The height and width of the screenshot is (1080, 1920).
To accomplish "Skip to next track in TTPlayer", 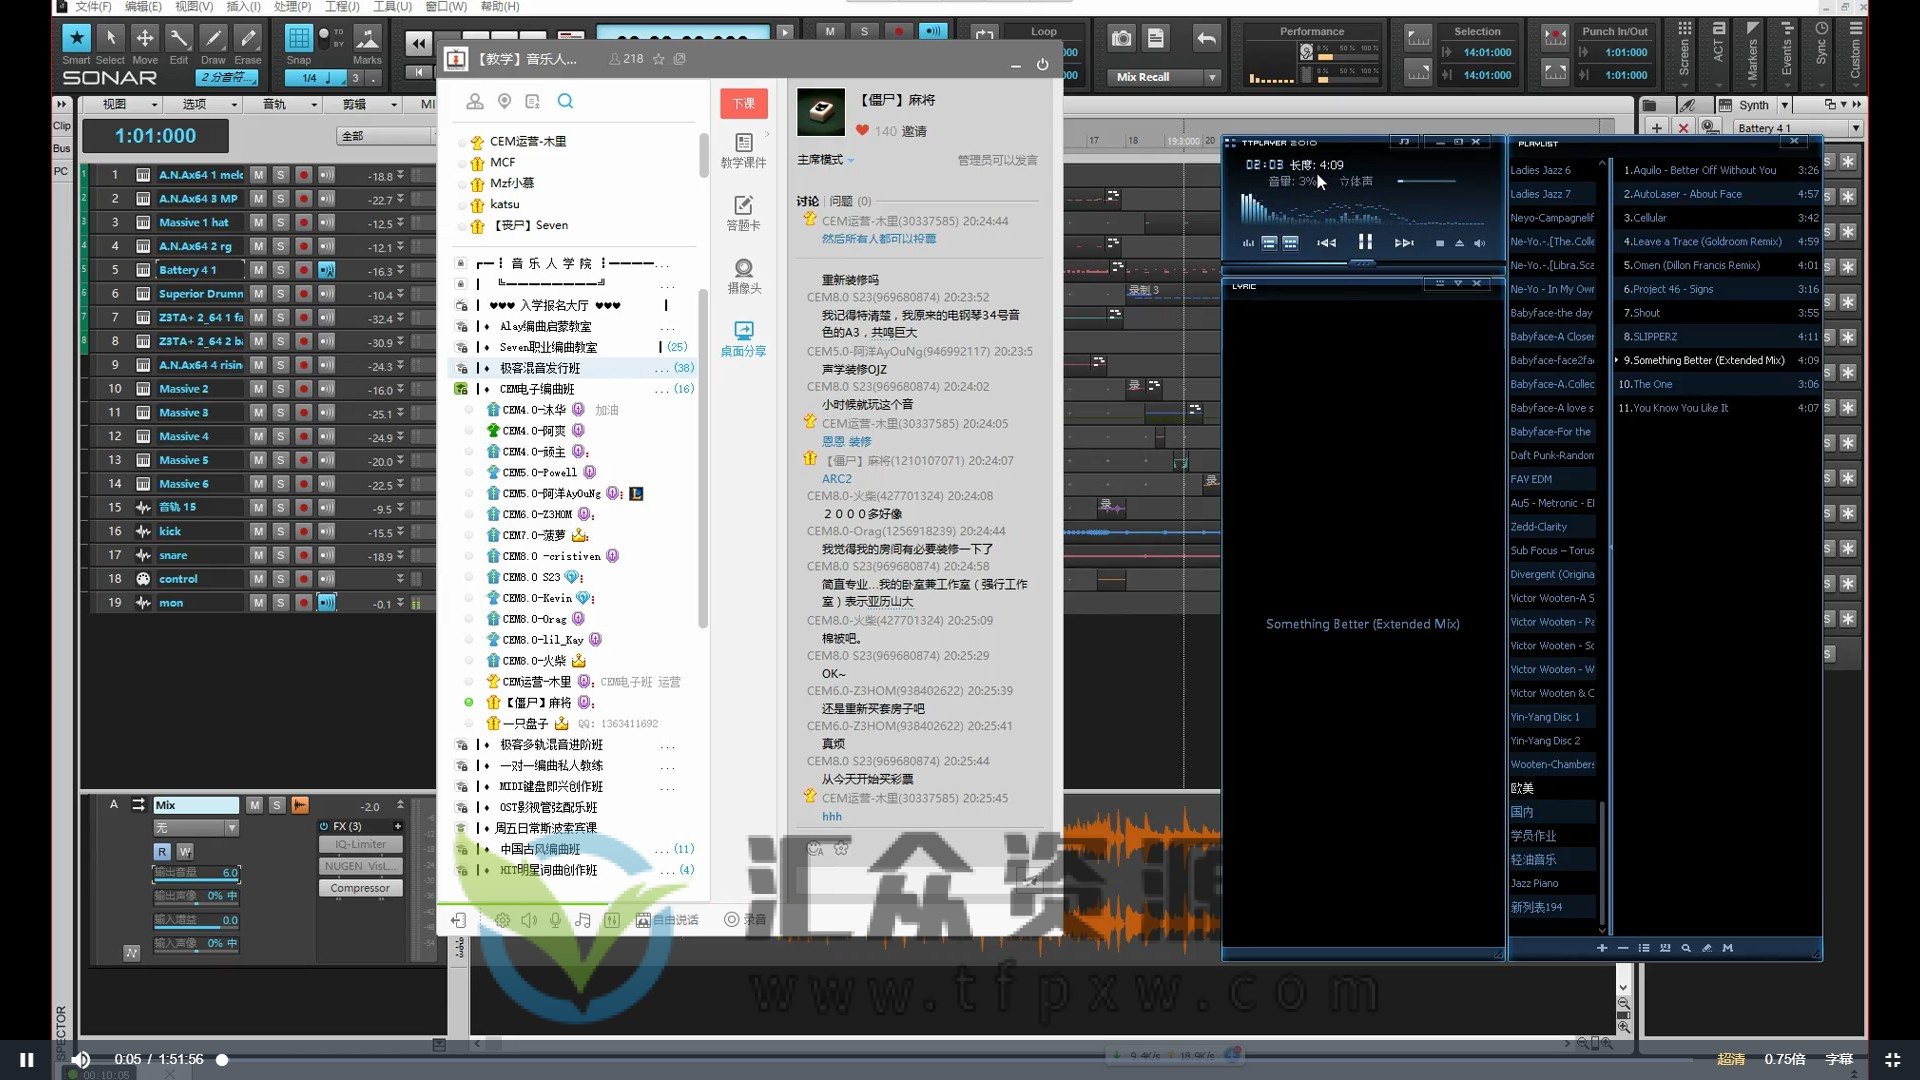I will click(1404, 243).
